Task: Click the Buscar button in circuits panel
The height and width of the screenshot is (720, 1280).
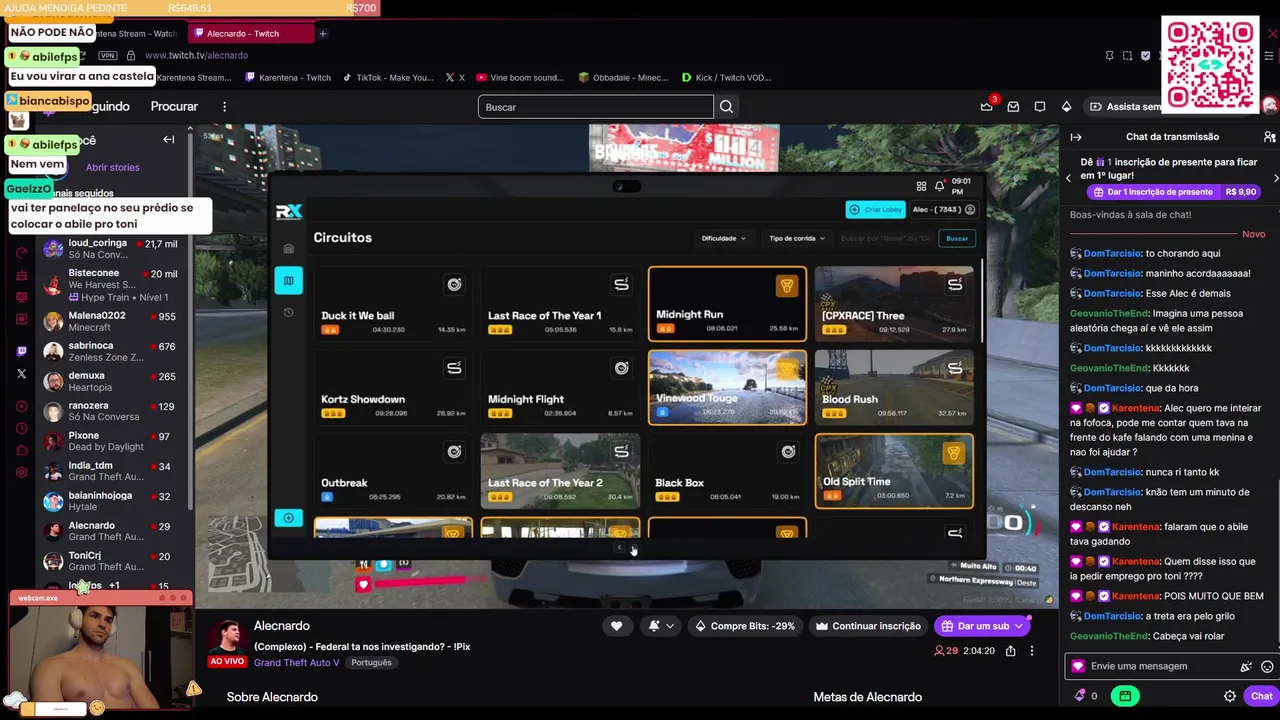Action: pyautogui.click(x=957, y=238)
